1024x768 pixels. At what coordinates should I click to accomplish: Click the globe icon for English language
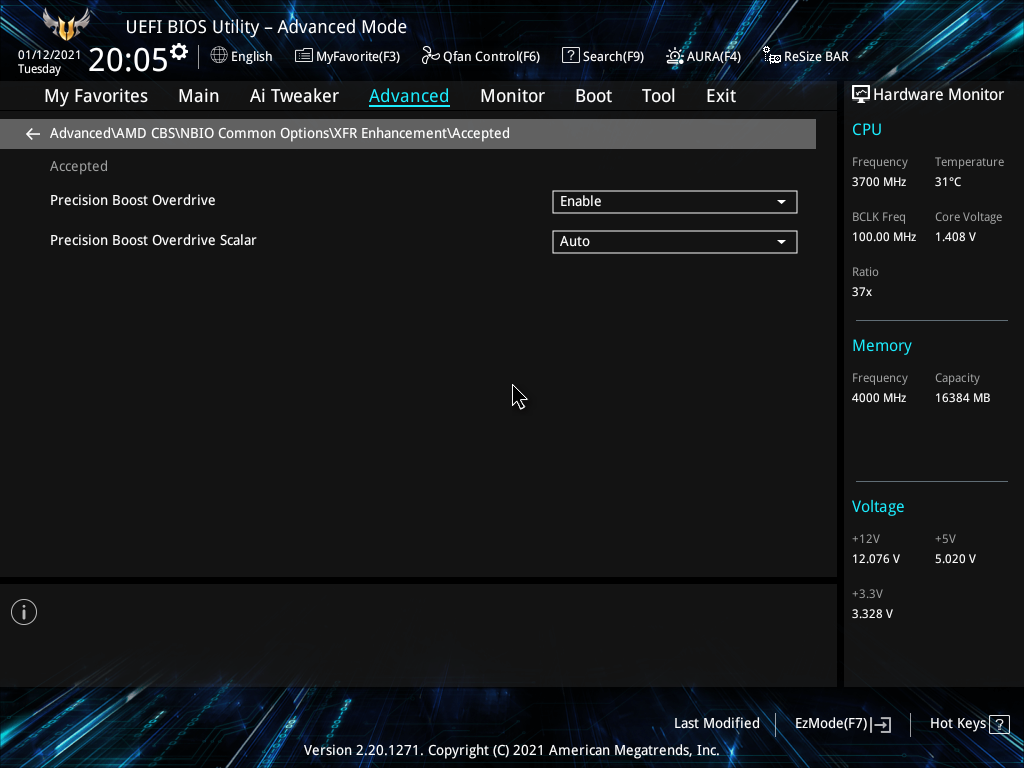click(219, 56)
